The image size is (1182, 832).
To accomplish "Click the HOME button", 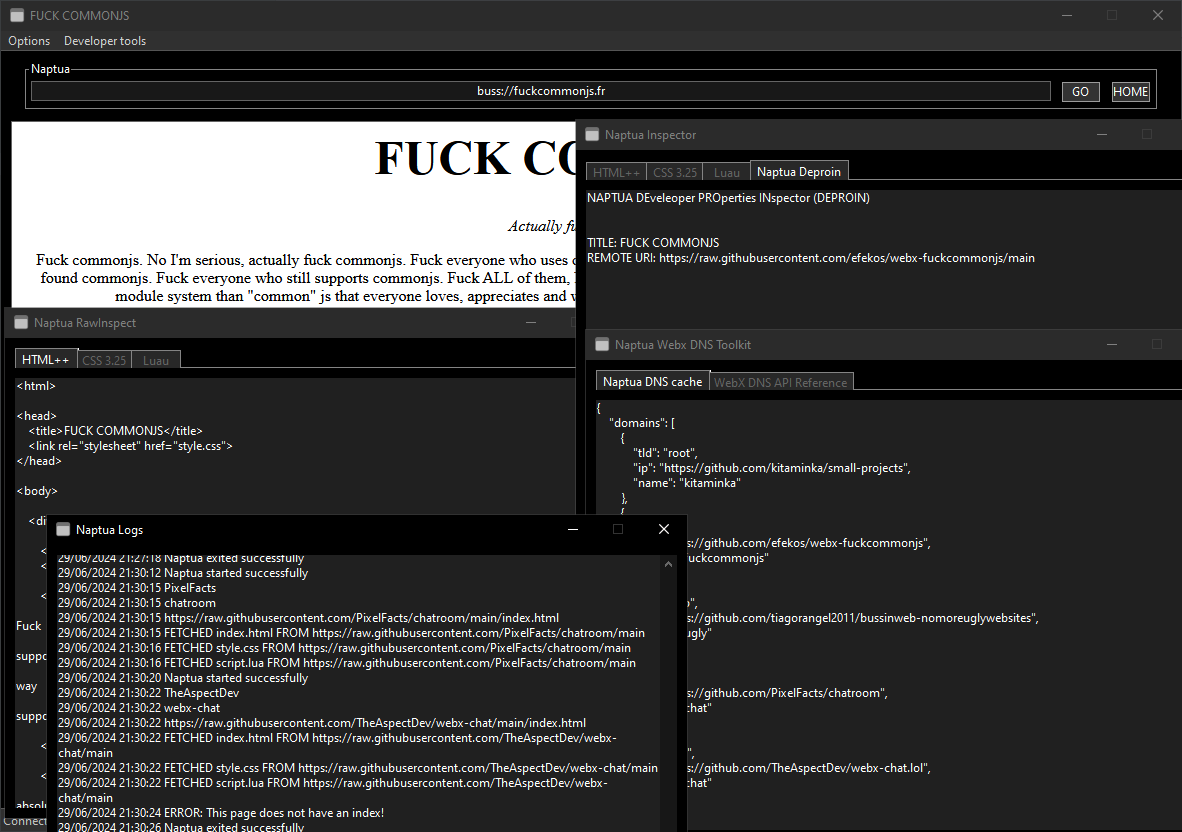I will pos(1131,91).
